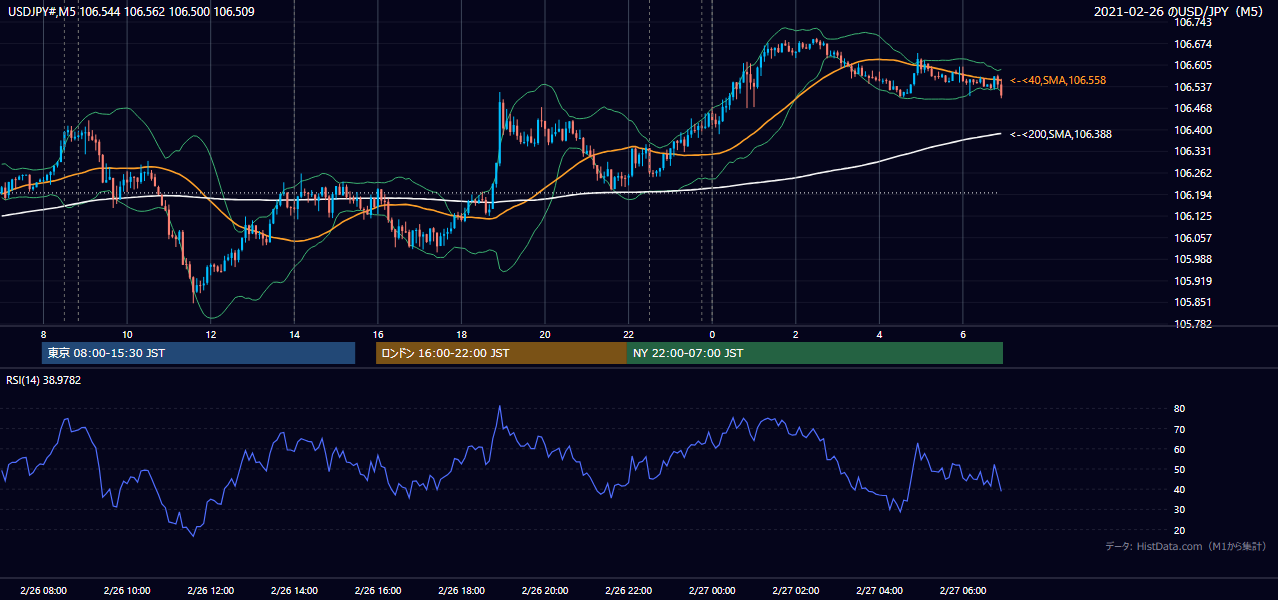Click price axis value 106.400

(1193, 130)
